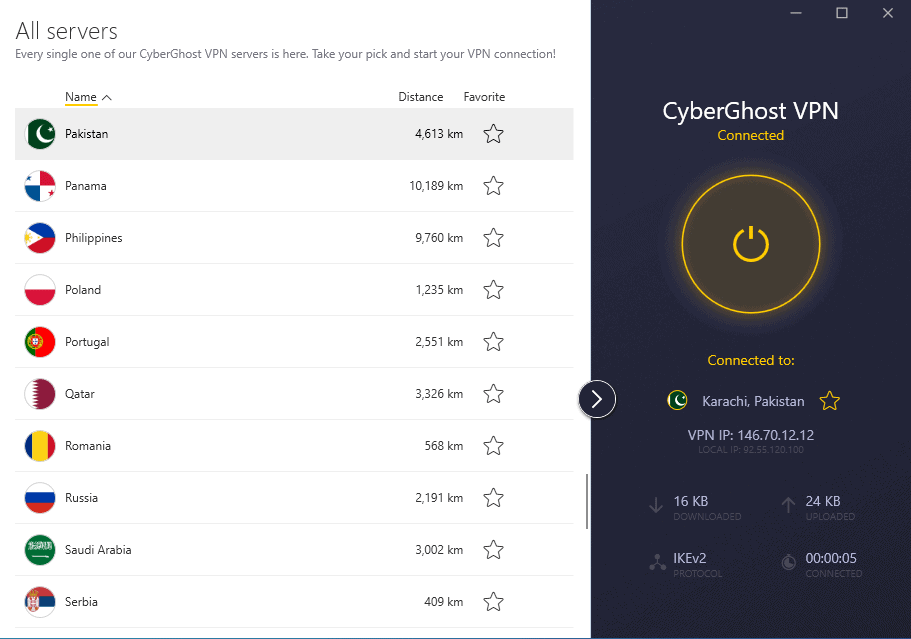
Task: Click the Panama flag icon
Action: (40, 186)
